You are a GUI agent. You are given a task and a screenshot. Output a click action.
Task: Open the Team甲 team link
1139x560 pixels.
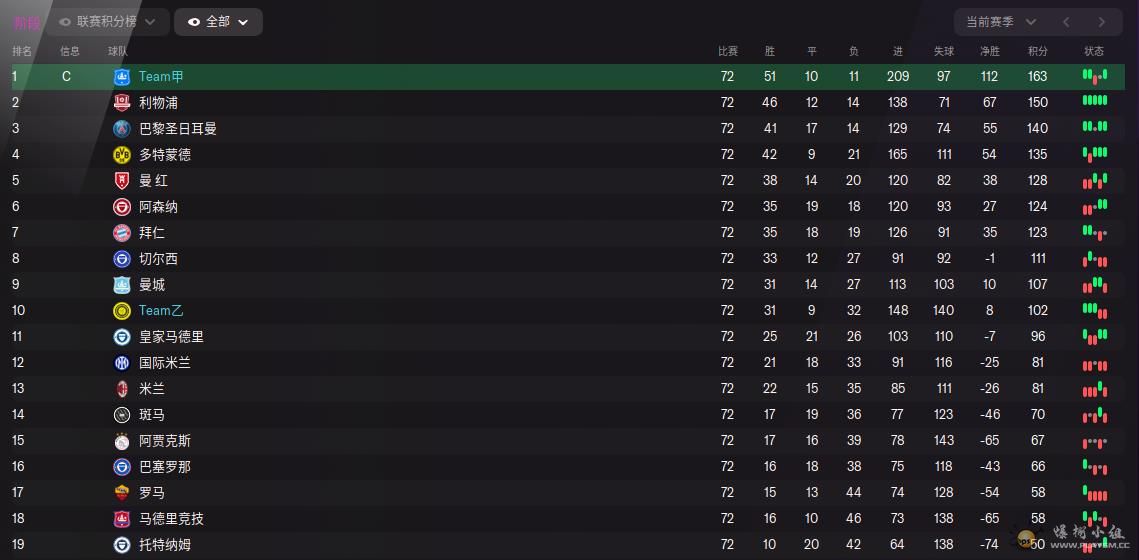tap(161, 76)
